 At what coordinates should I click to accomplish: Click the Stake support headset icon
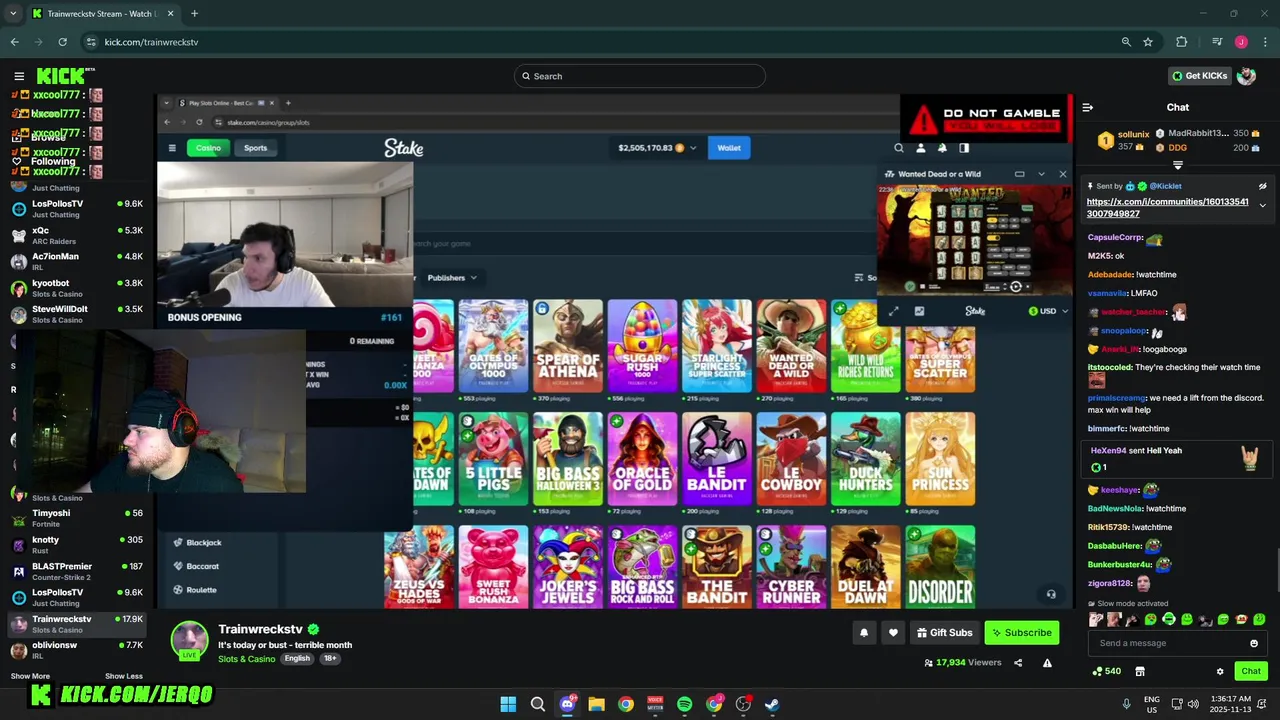[1051, 594]
